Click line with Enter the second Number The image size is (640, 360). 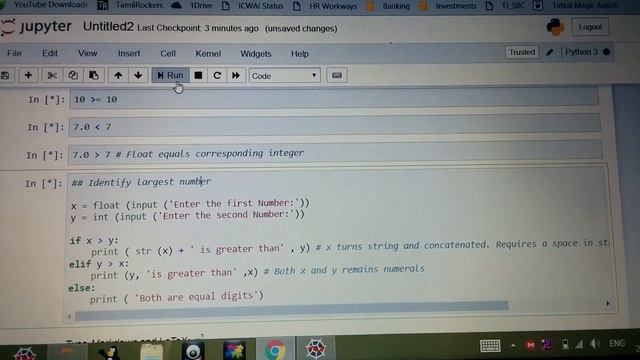click(x=187, y=216)
